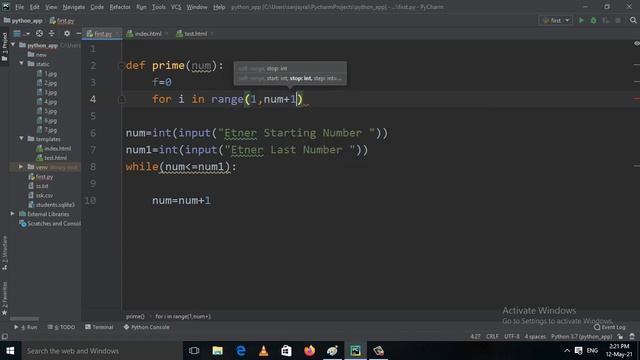This screenshot has width=640, height=360.
Task: Open the VCS menu
Action: coord(176,7)
